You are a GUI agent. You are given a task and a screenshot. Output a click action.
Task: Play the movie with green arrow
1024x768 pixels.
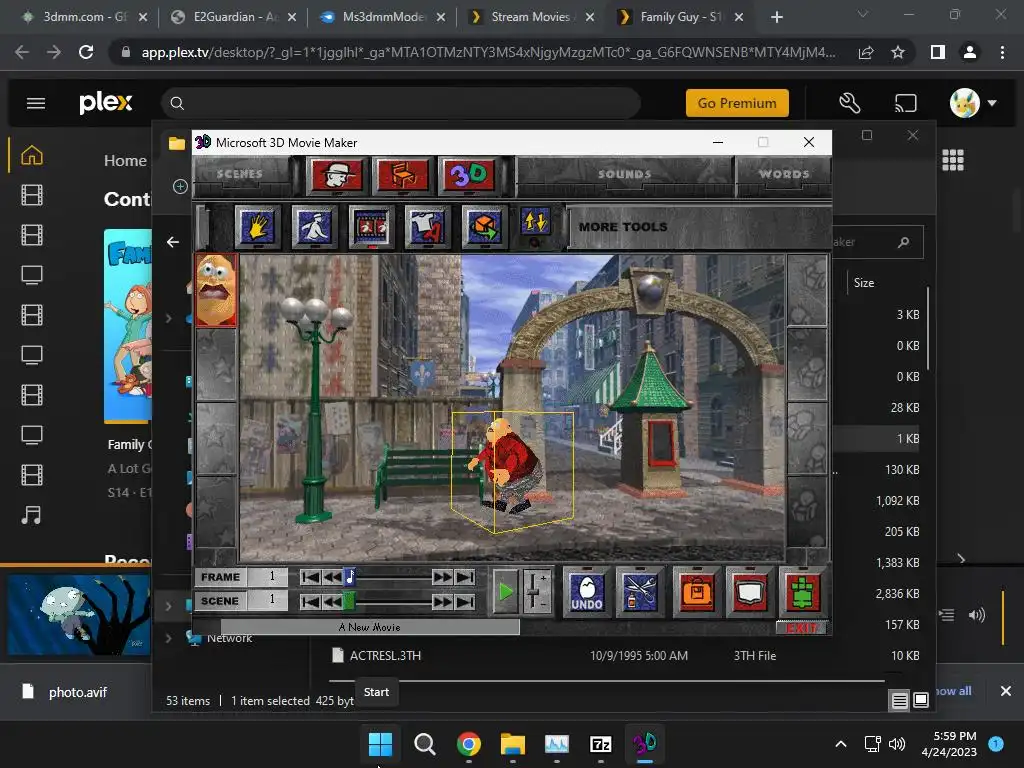tap(505, 592)
